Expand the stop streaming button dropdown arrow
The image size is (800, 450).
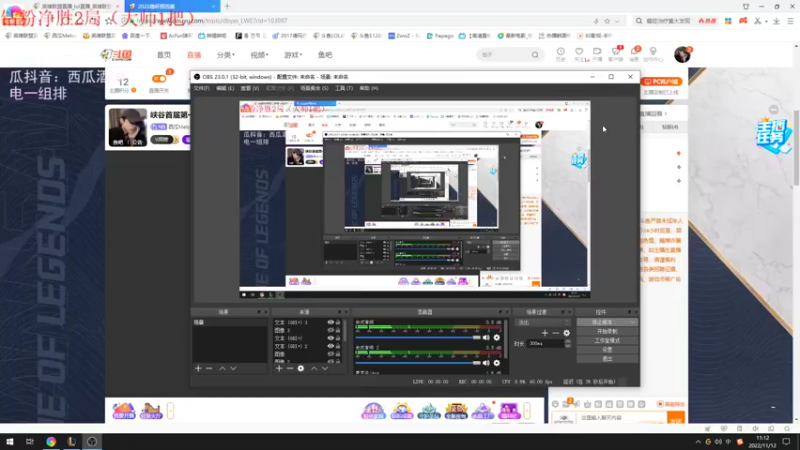pos(633,322)
